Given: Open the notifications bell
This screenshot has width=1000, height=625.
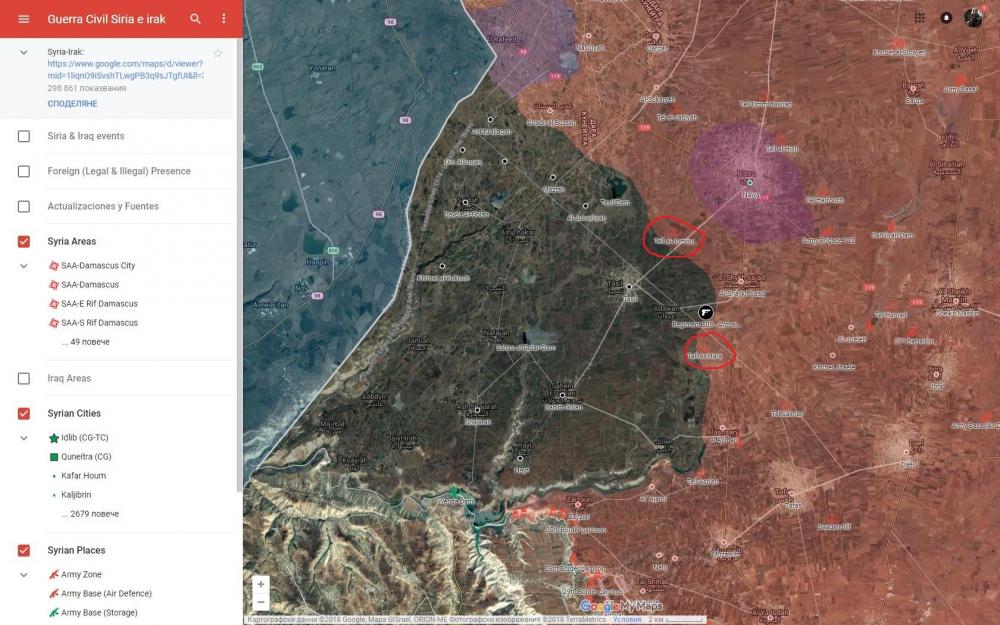Looking at the screenshot, I should (x=946, y=18).
